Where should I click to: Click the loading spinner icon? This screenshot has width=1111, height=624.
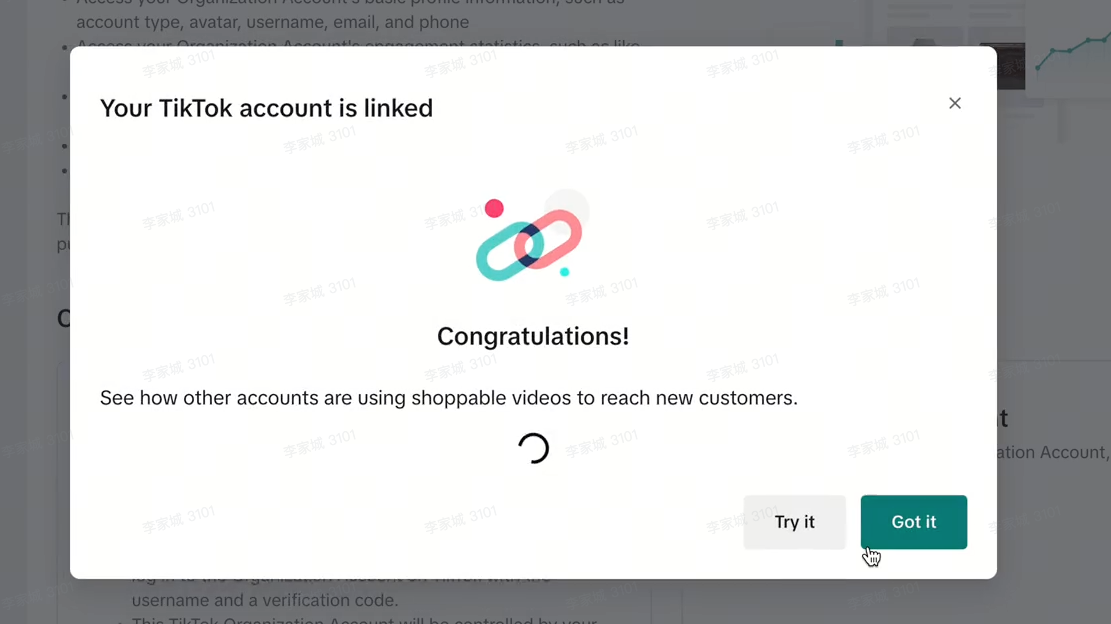(534, 448)
